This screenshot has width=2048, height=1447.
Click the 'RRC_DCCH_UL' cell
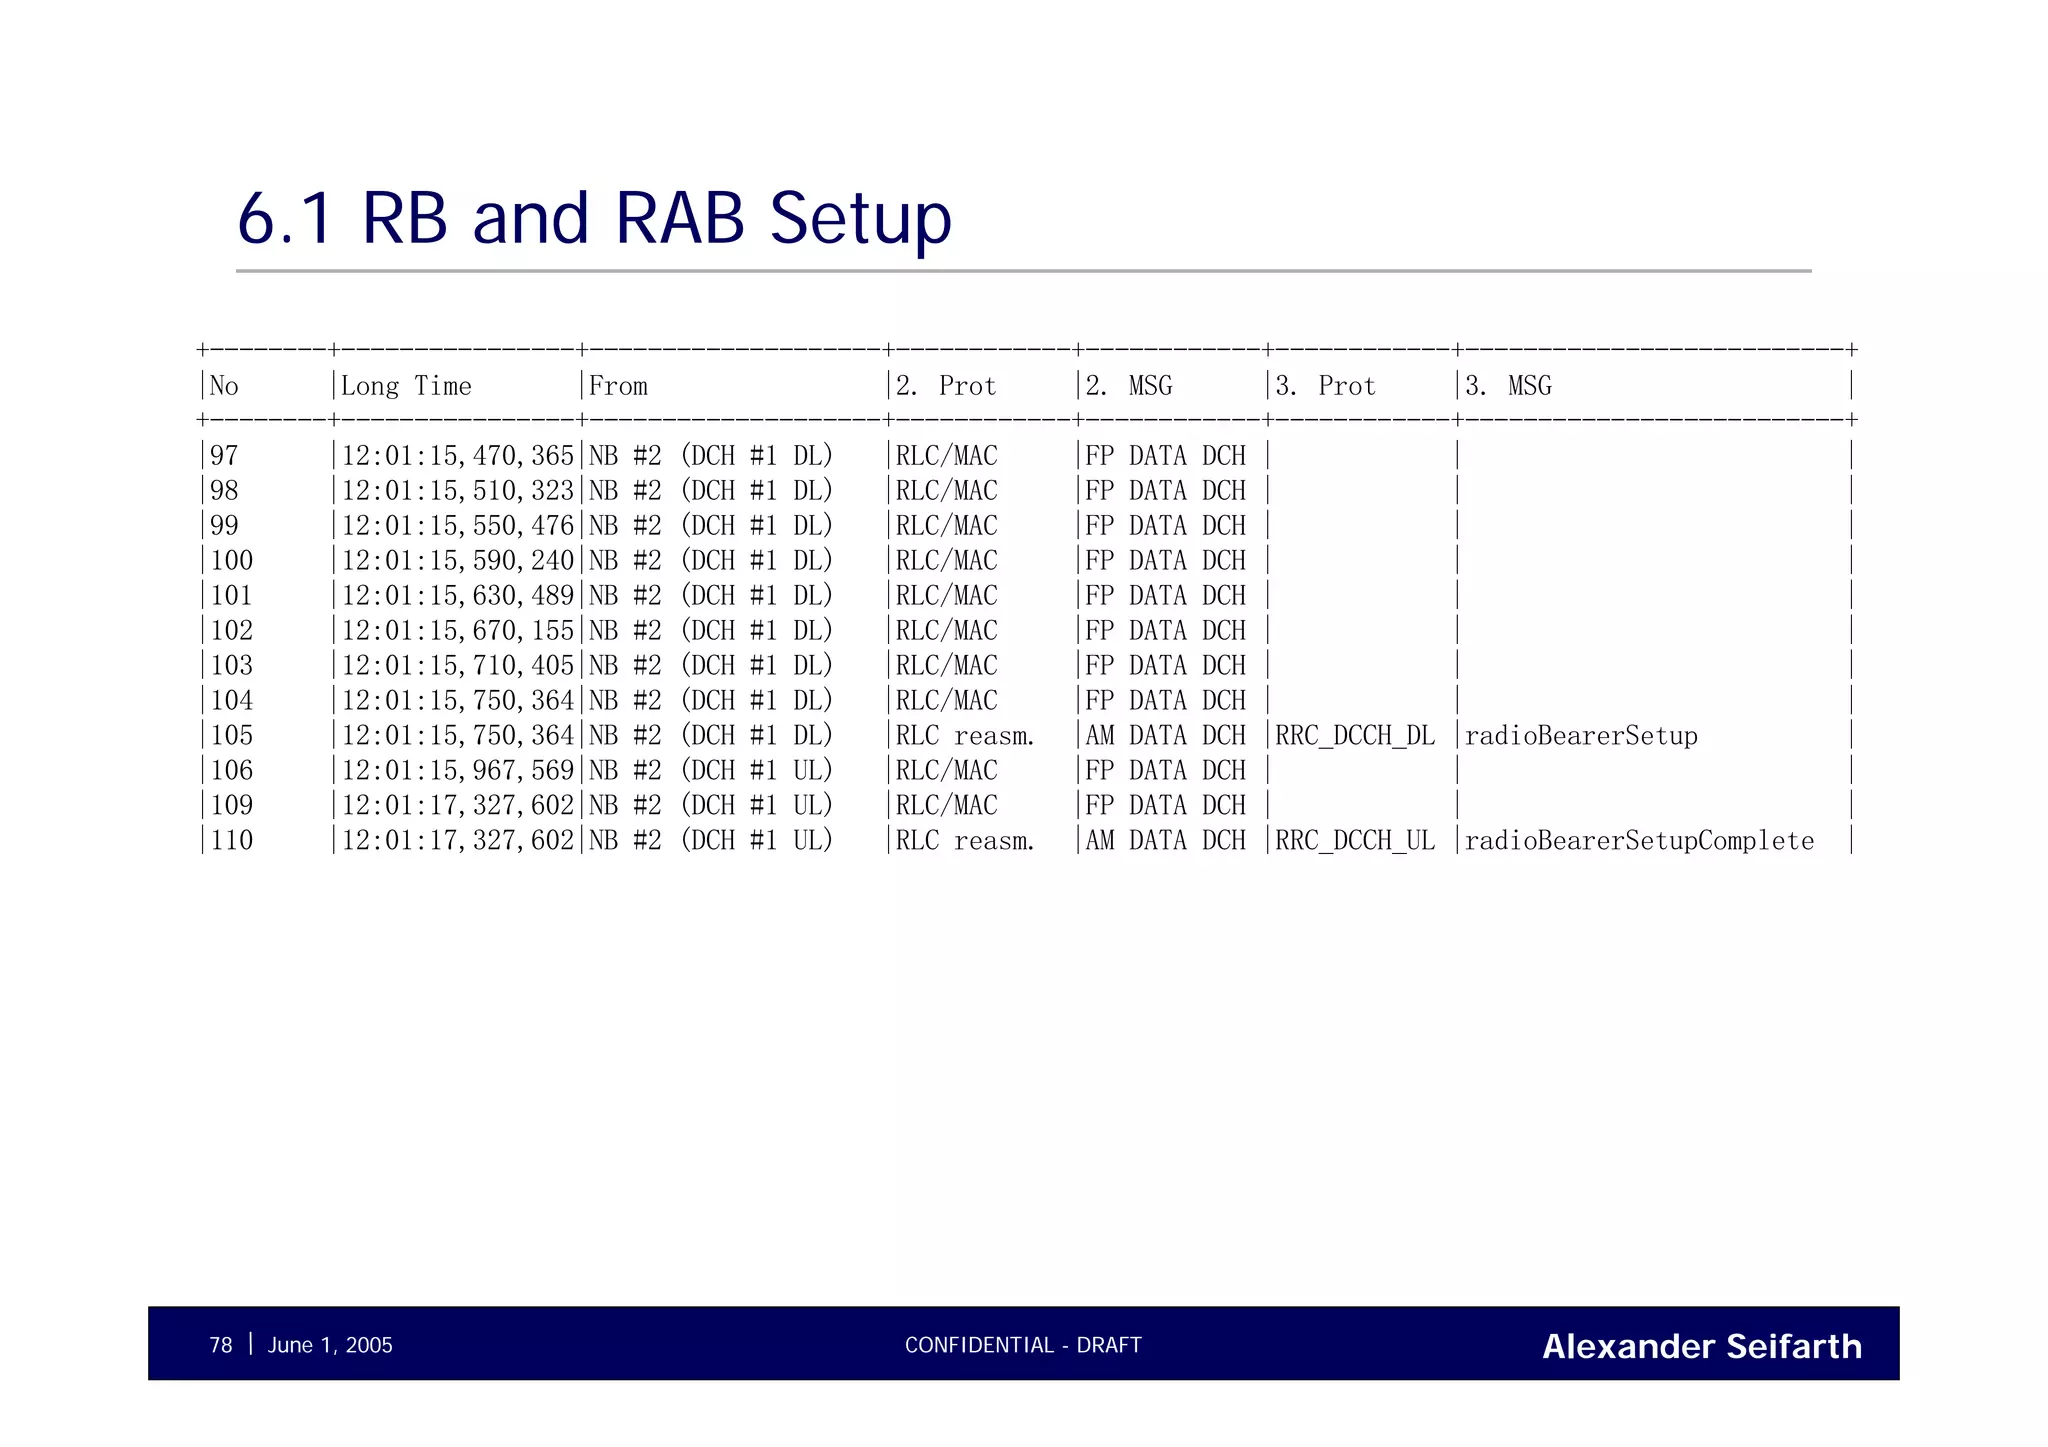click(1355, 842)
